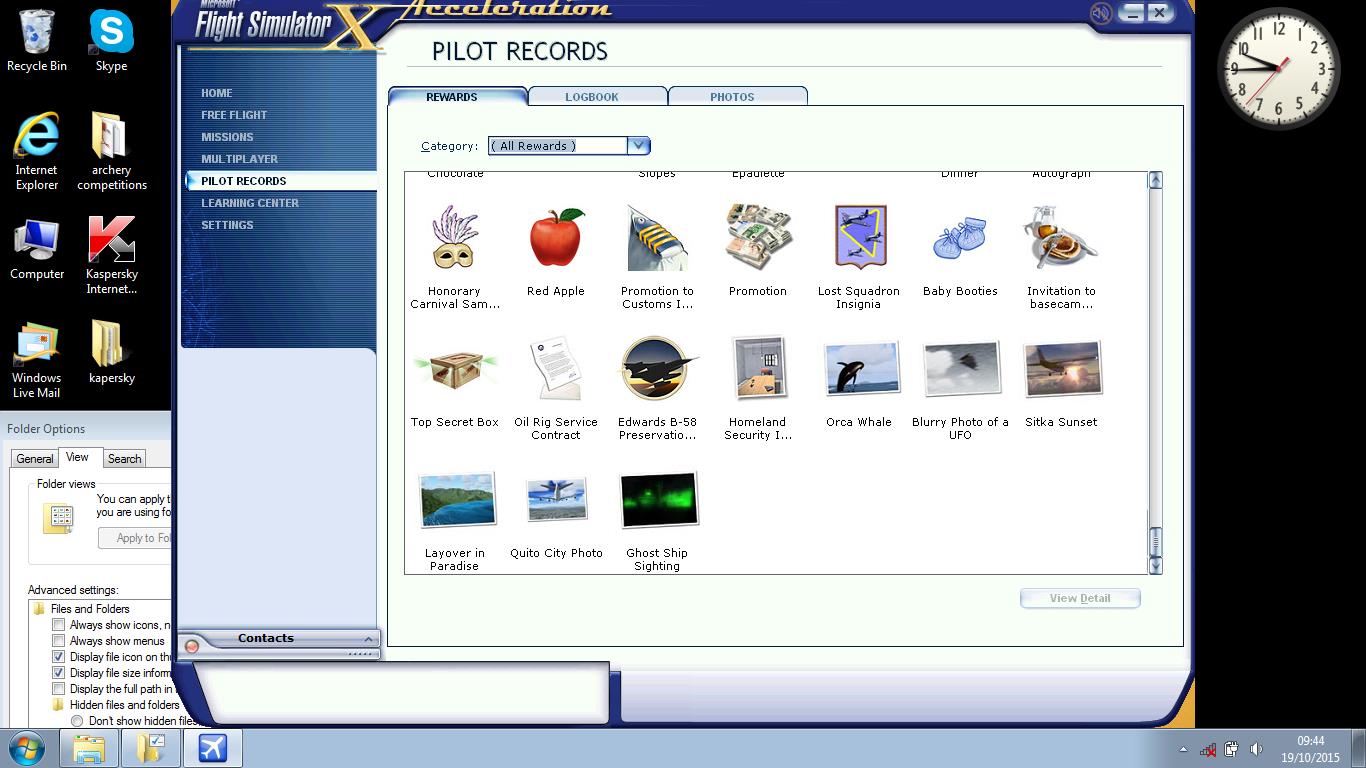Viewport: 1366px width, 768px height.
Task: Select the Don't show hidden files radio button
Action: (x=77, y=721)
